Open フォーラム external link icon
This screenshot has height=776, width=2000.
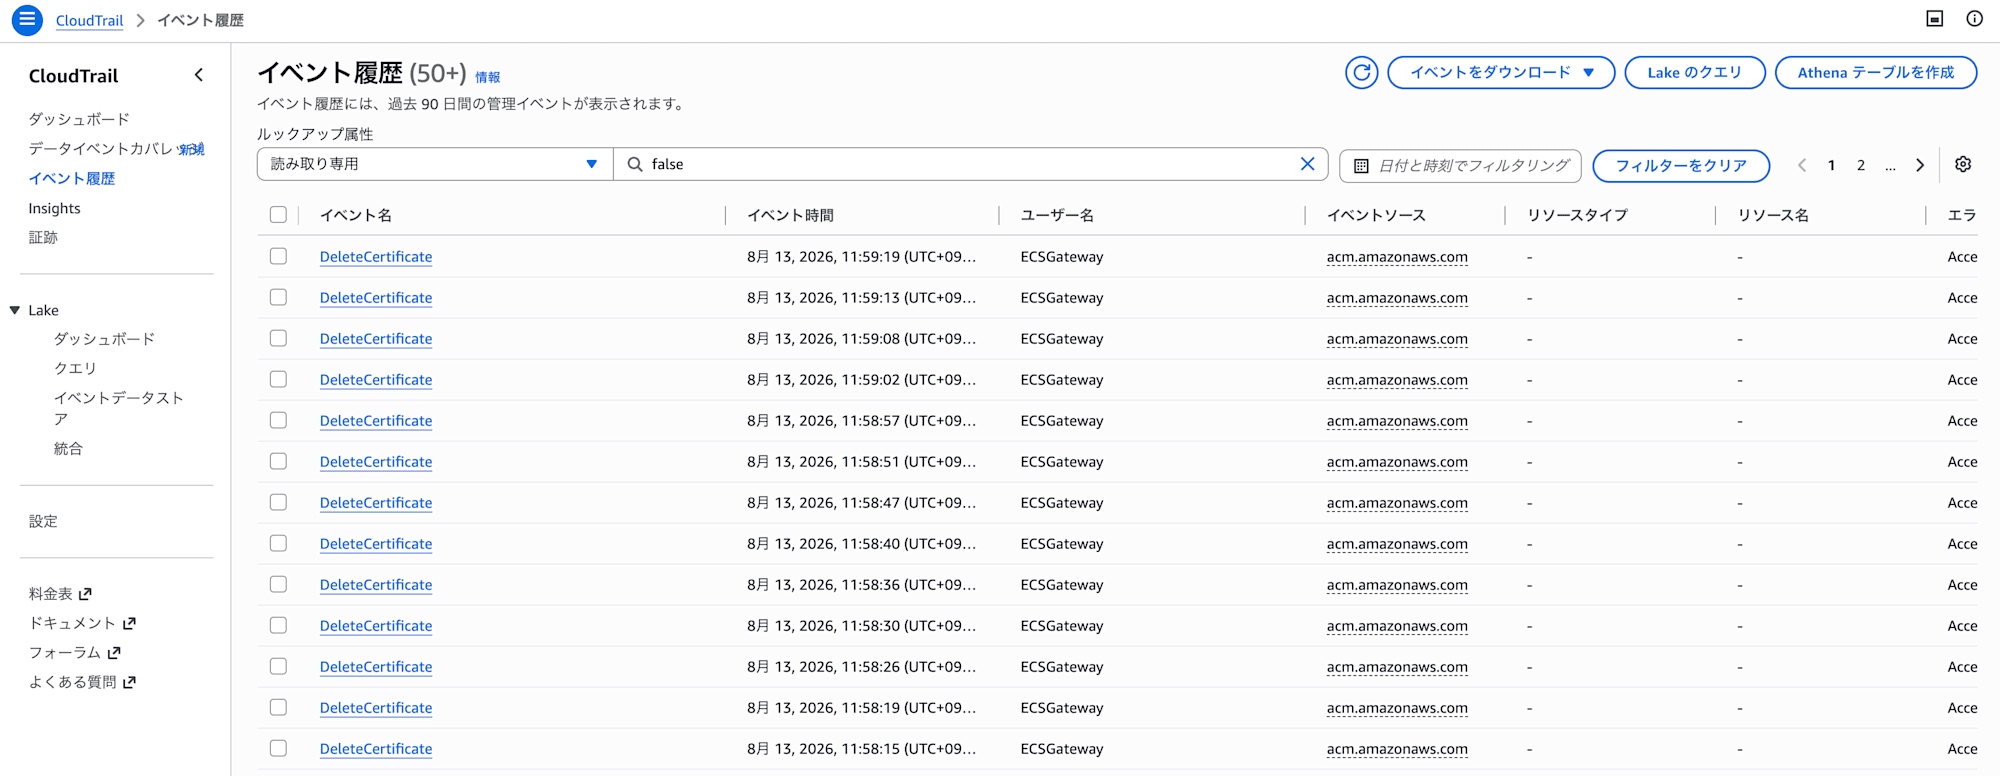(x=114, y=653)
